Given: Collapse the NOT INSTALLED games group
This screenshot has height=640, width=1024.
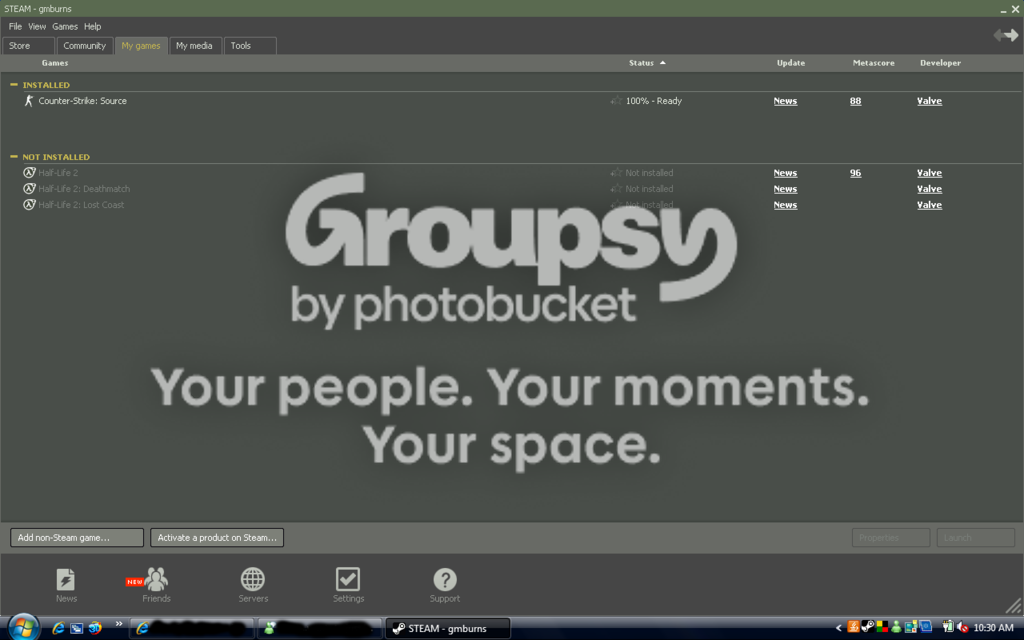Looking at the screenshot, I should (x=14, y=157).
